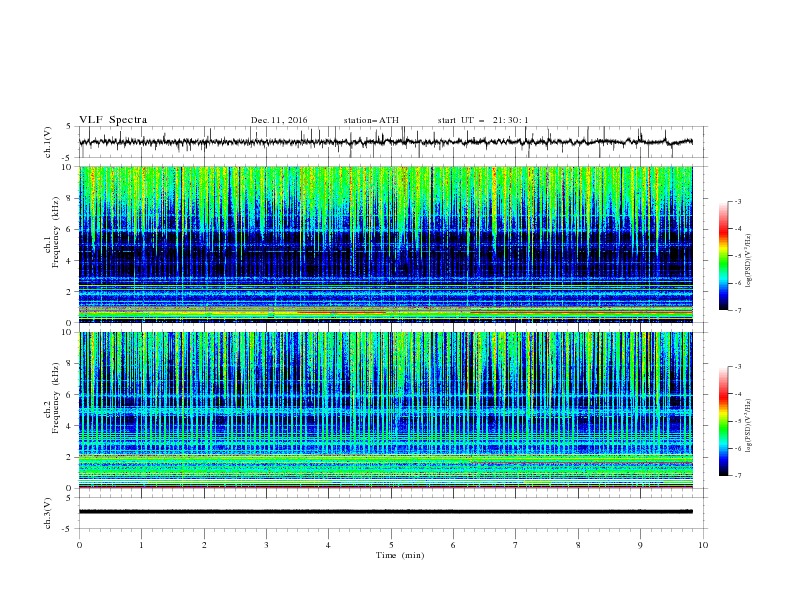Click the "Time (min)" axis title

400,555
